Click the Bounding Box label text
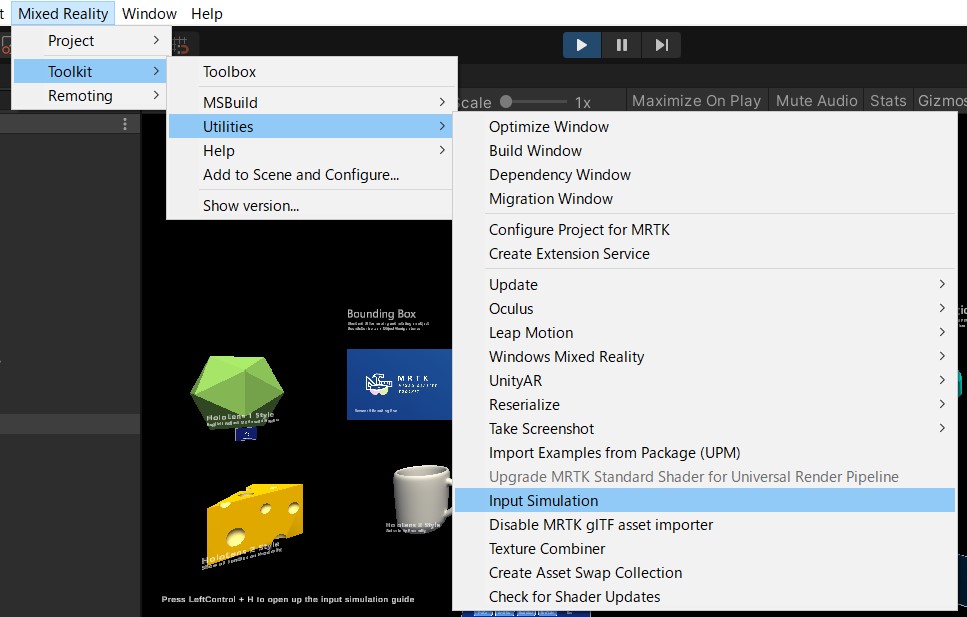The height and width of the screenshot is (617, 967). (381, 313)
